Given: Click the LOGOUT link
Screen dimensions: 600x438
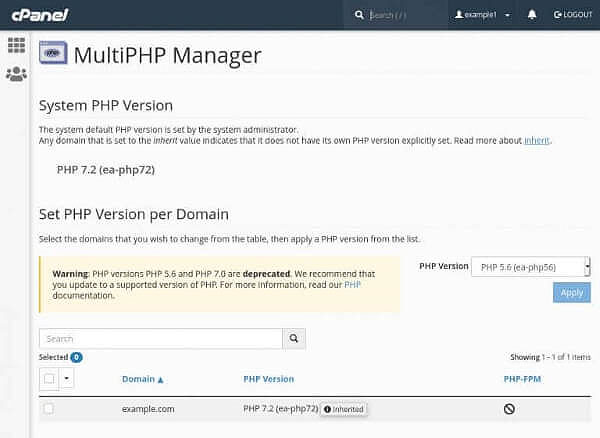Looking at the screenshot, I should [572, 15].
